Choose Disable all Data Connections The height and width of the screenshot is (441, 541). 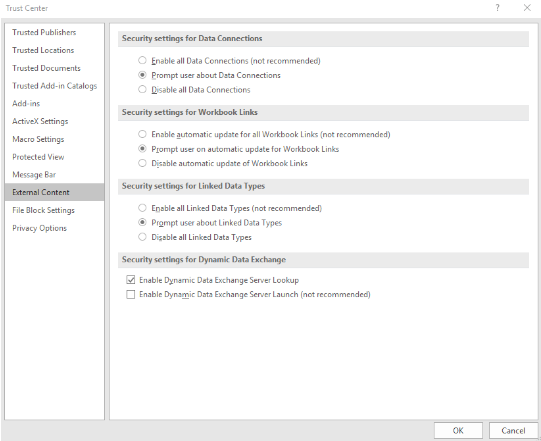142,89
